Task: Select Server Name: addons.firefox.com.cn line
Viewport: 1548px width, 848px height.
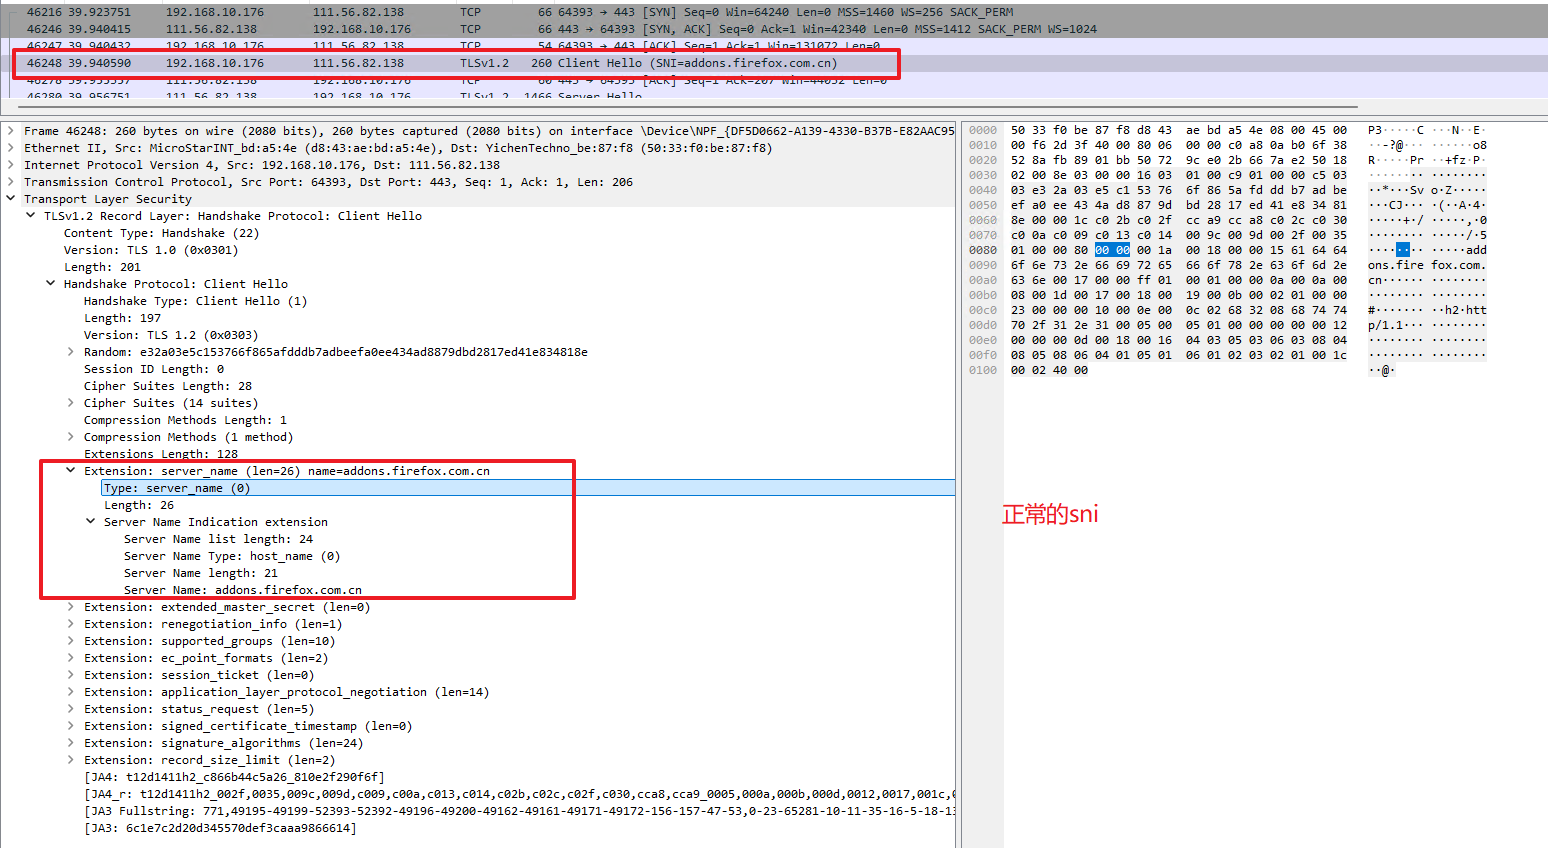Action: (243, 590)
